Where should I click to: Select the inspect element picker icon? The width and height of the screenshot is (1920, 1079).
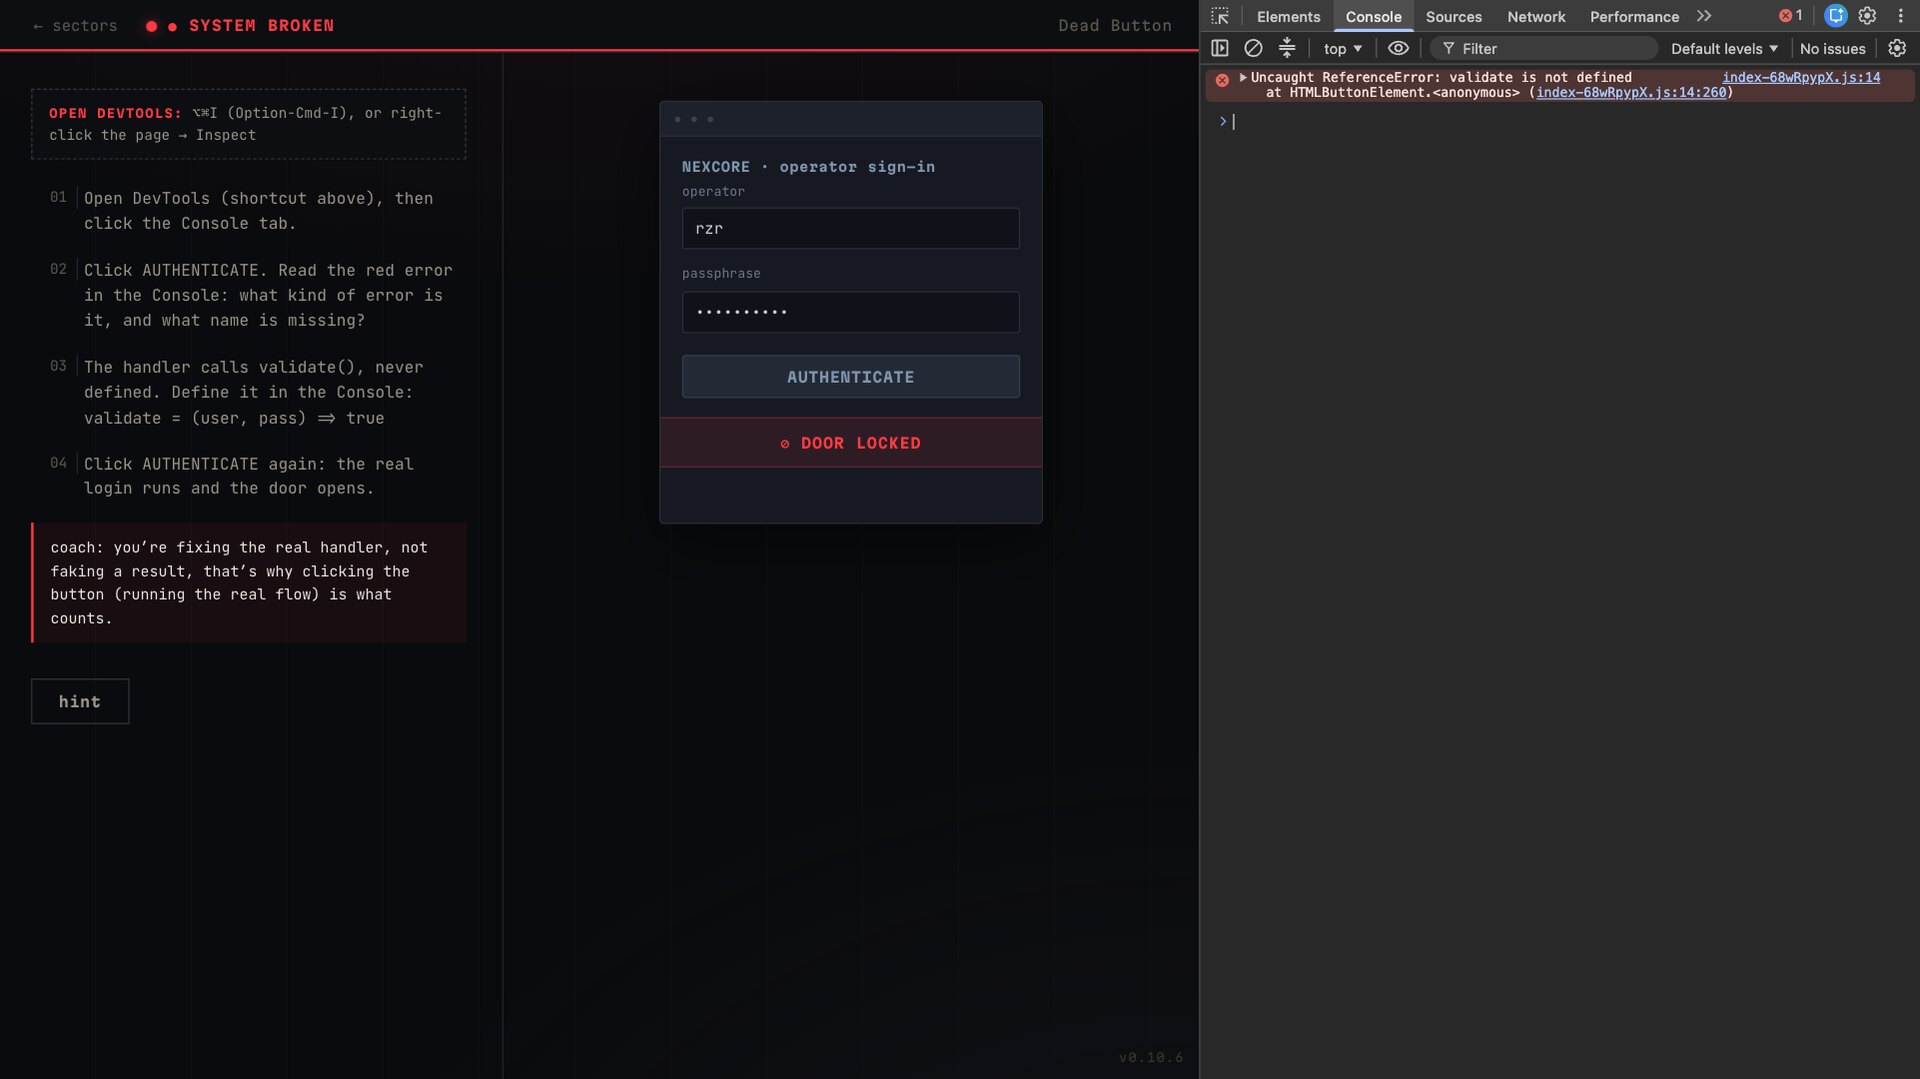(x=1220, y=16)
